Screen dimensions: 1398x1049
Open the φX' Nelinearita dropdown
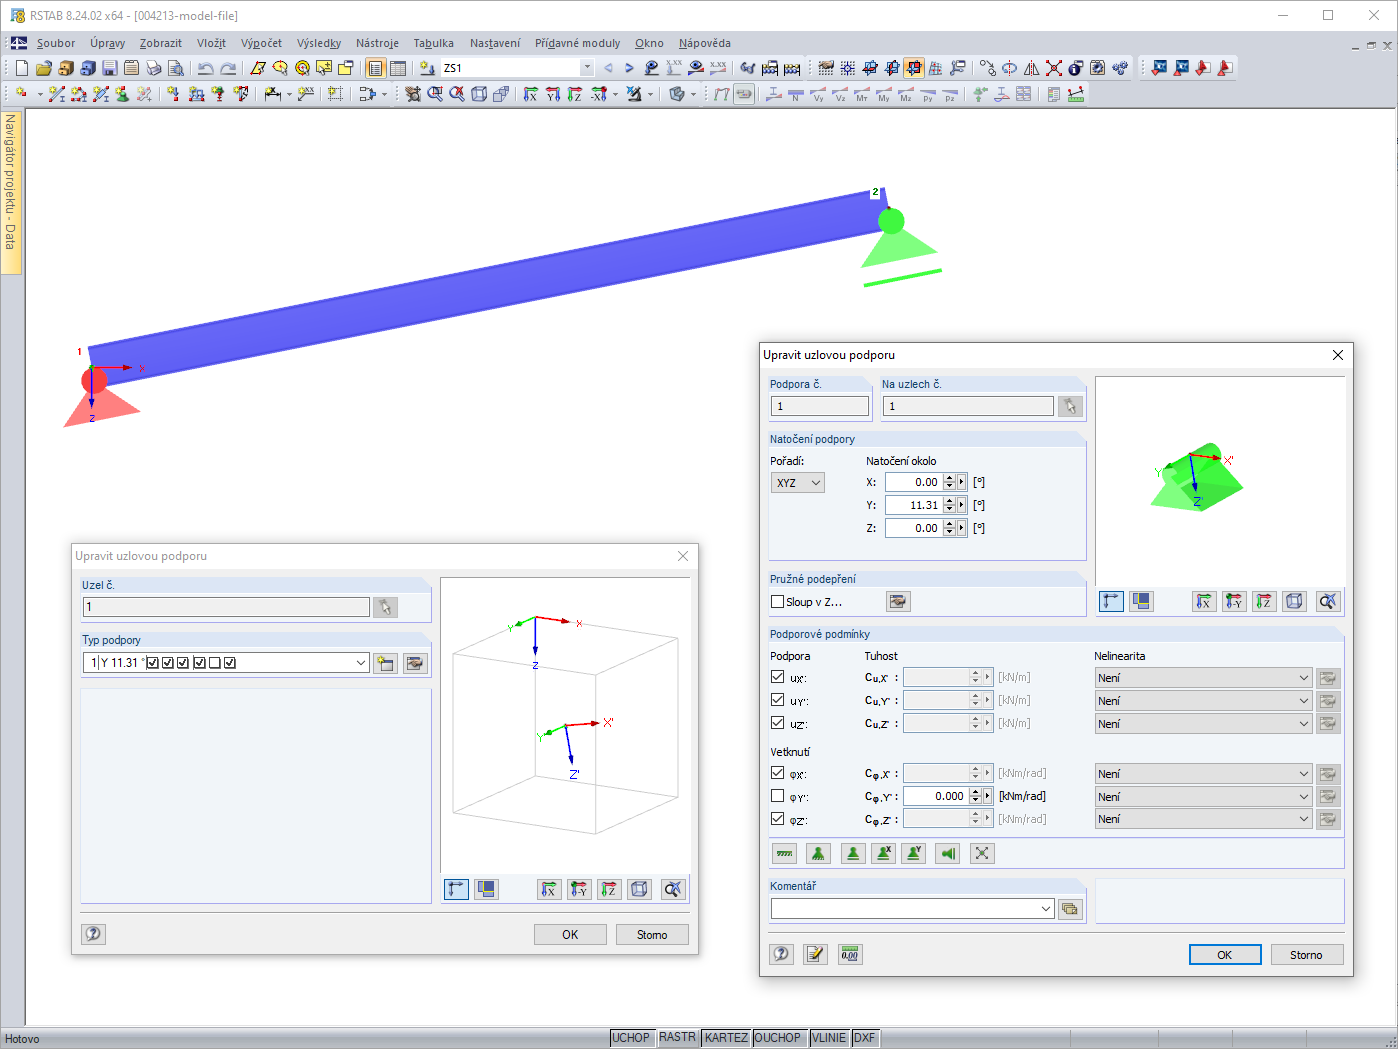(1203, 774)
